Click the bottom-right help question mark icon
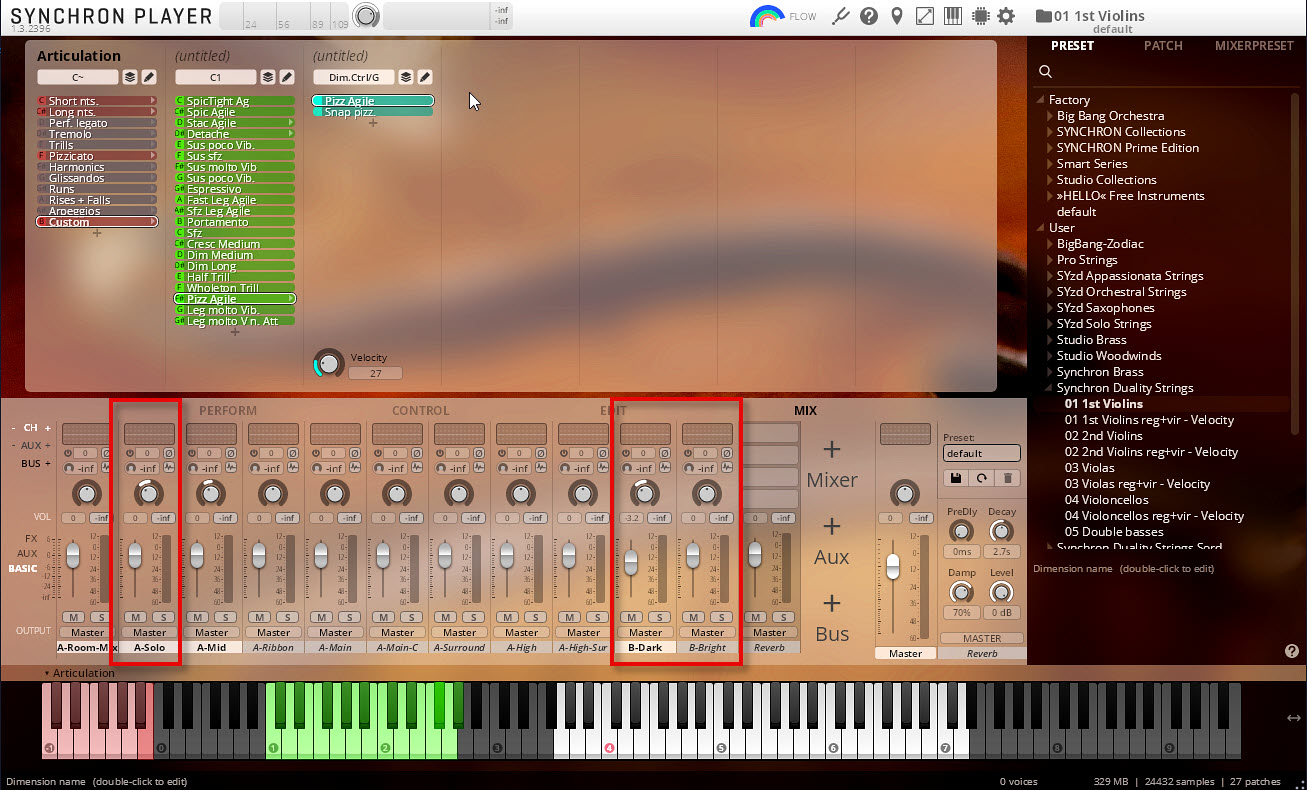This screenshot has width=1307, height=790. tap(1291, 651)
